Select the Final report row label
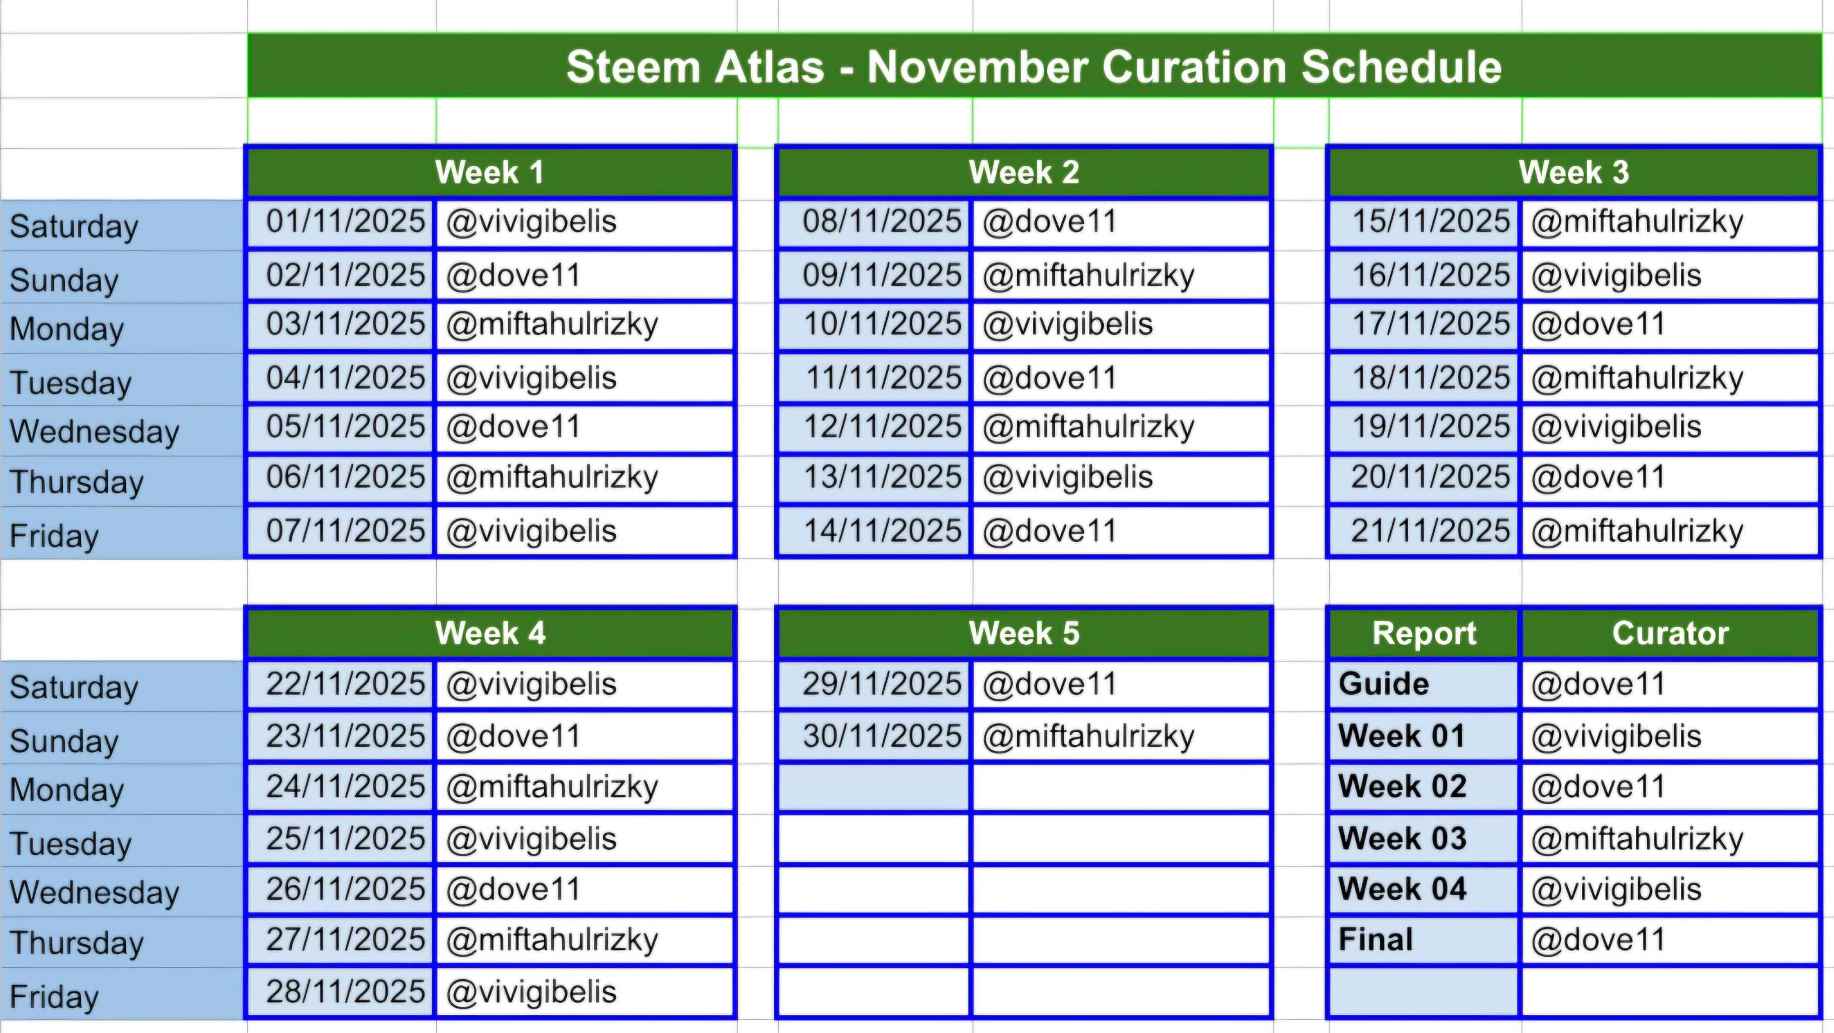1834x1033 pixels. tap(1423, 940)
